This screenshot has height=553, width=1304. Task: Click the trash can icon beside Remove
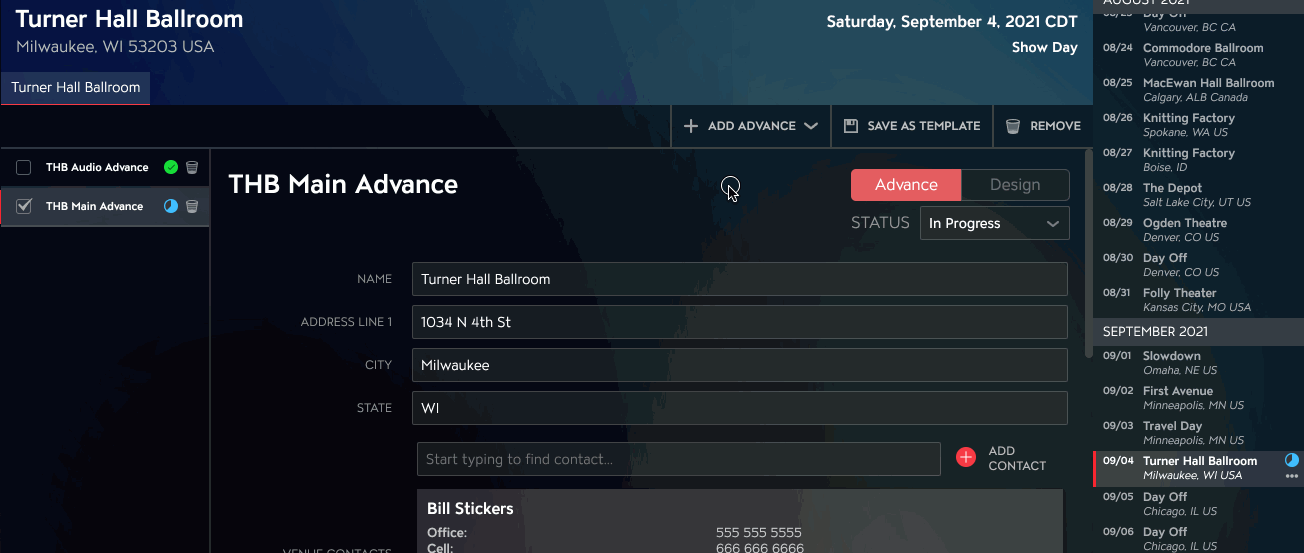(1013, 126)
